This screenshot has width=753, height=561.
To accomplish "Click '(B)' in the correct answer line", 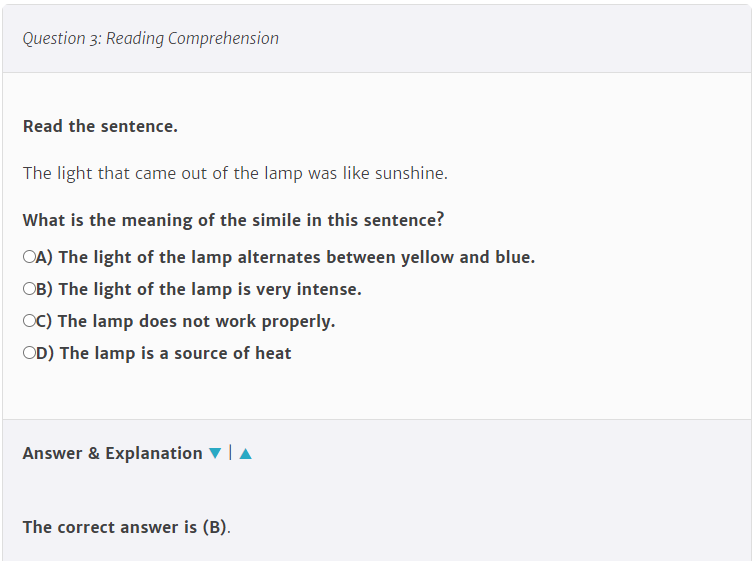I will [215, 527].
